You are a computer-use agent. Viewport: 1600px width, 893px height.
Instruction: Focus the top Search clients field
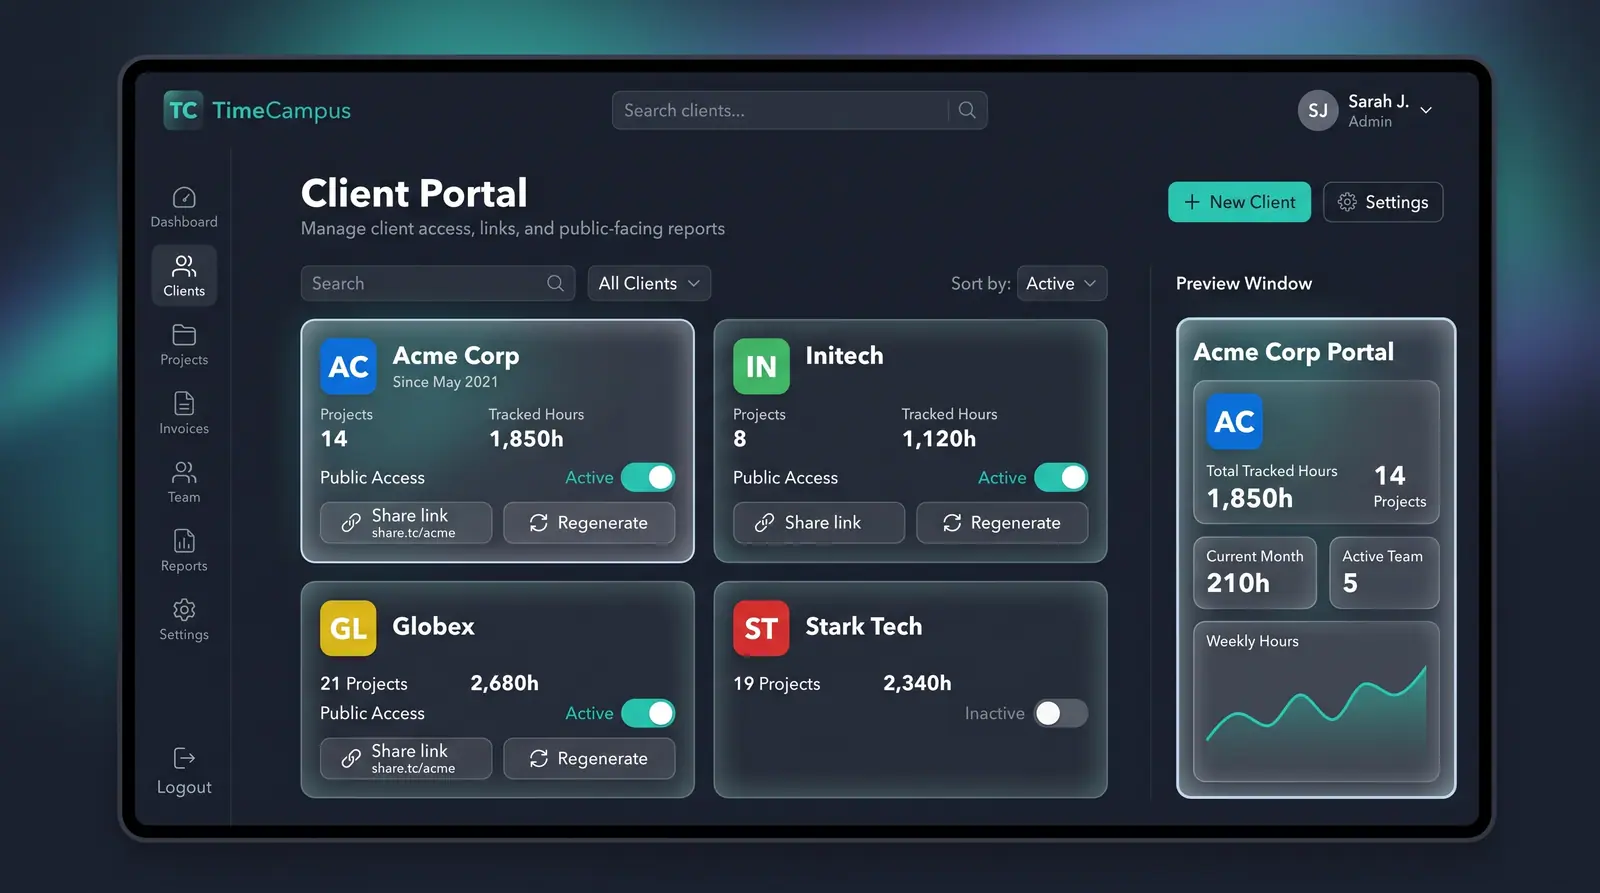(799, 110)
